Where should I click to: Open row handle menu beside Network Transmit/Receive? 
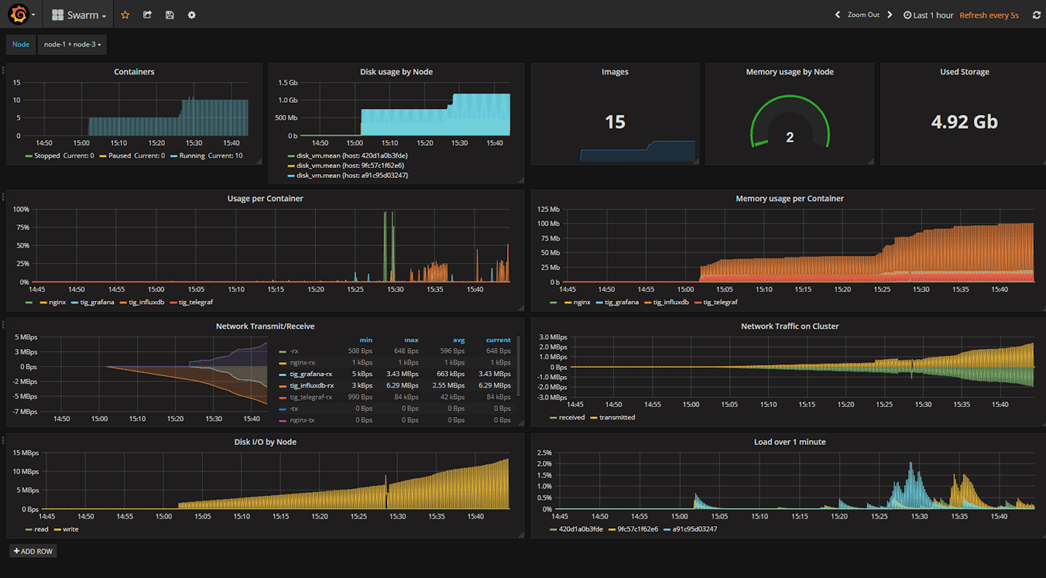3,324
